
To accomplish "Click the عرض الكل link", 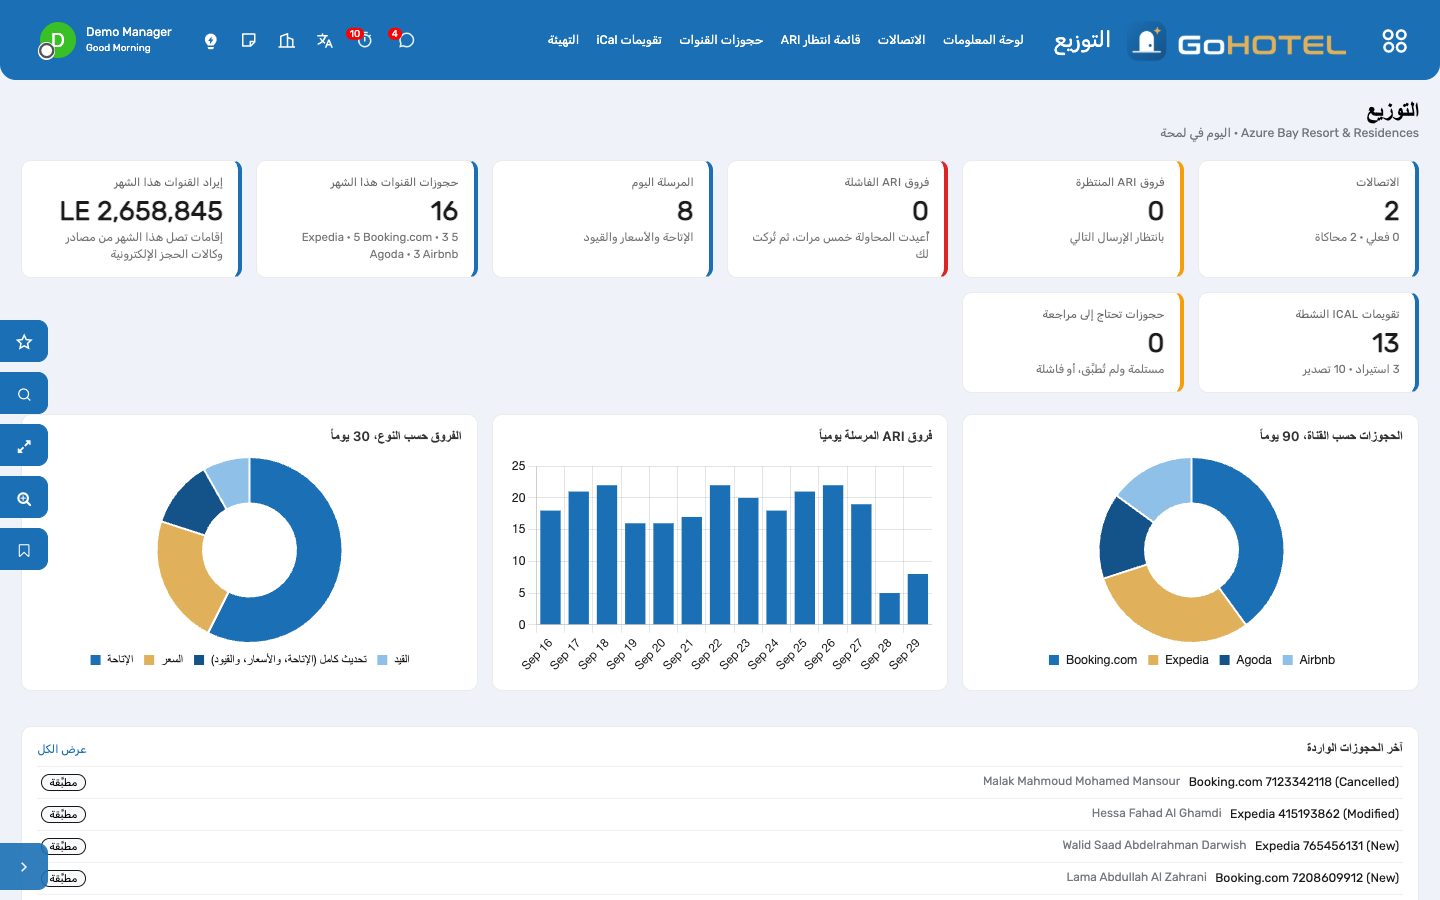I will tap(62, 749).
